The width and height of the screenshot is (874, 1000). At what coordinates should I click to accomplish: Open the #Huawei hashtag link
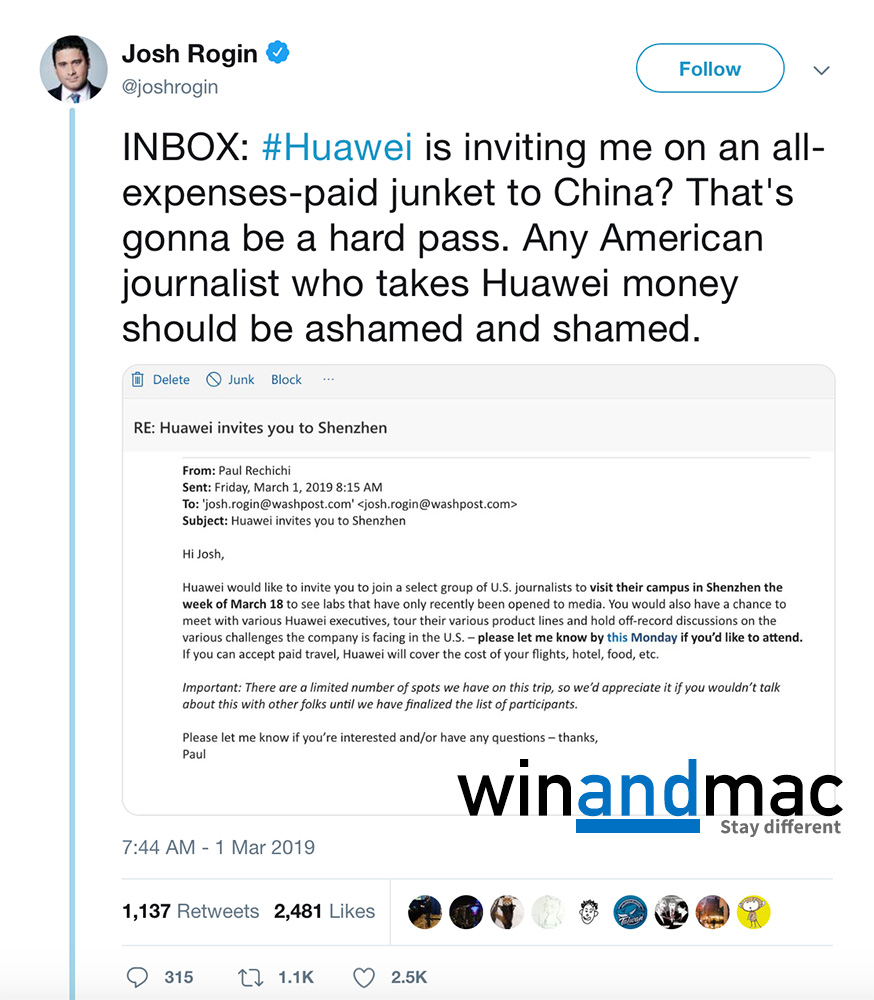point(337,147)
